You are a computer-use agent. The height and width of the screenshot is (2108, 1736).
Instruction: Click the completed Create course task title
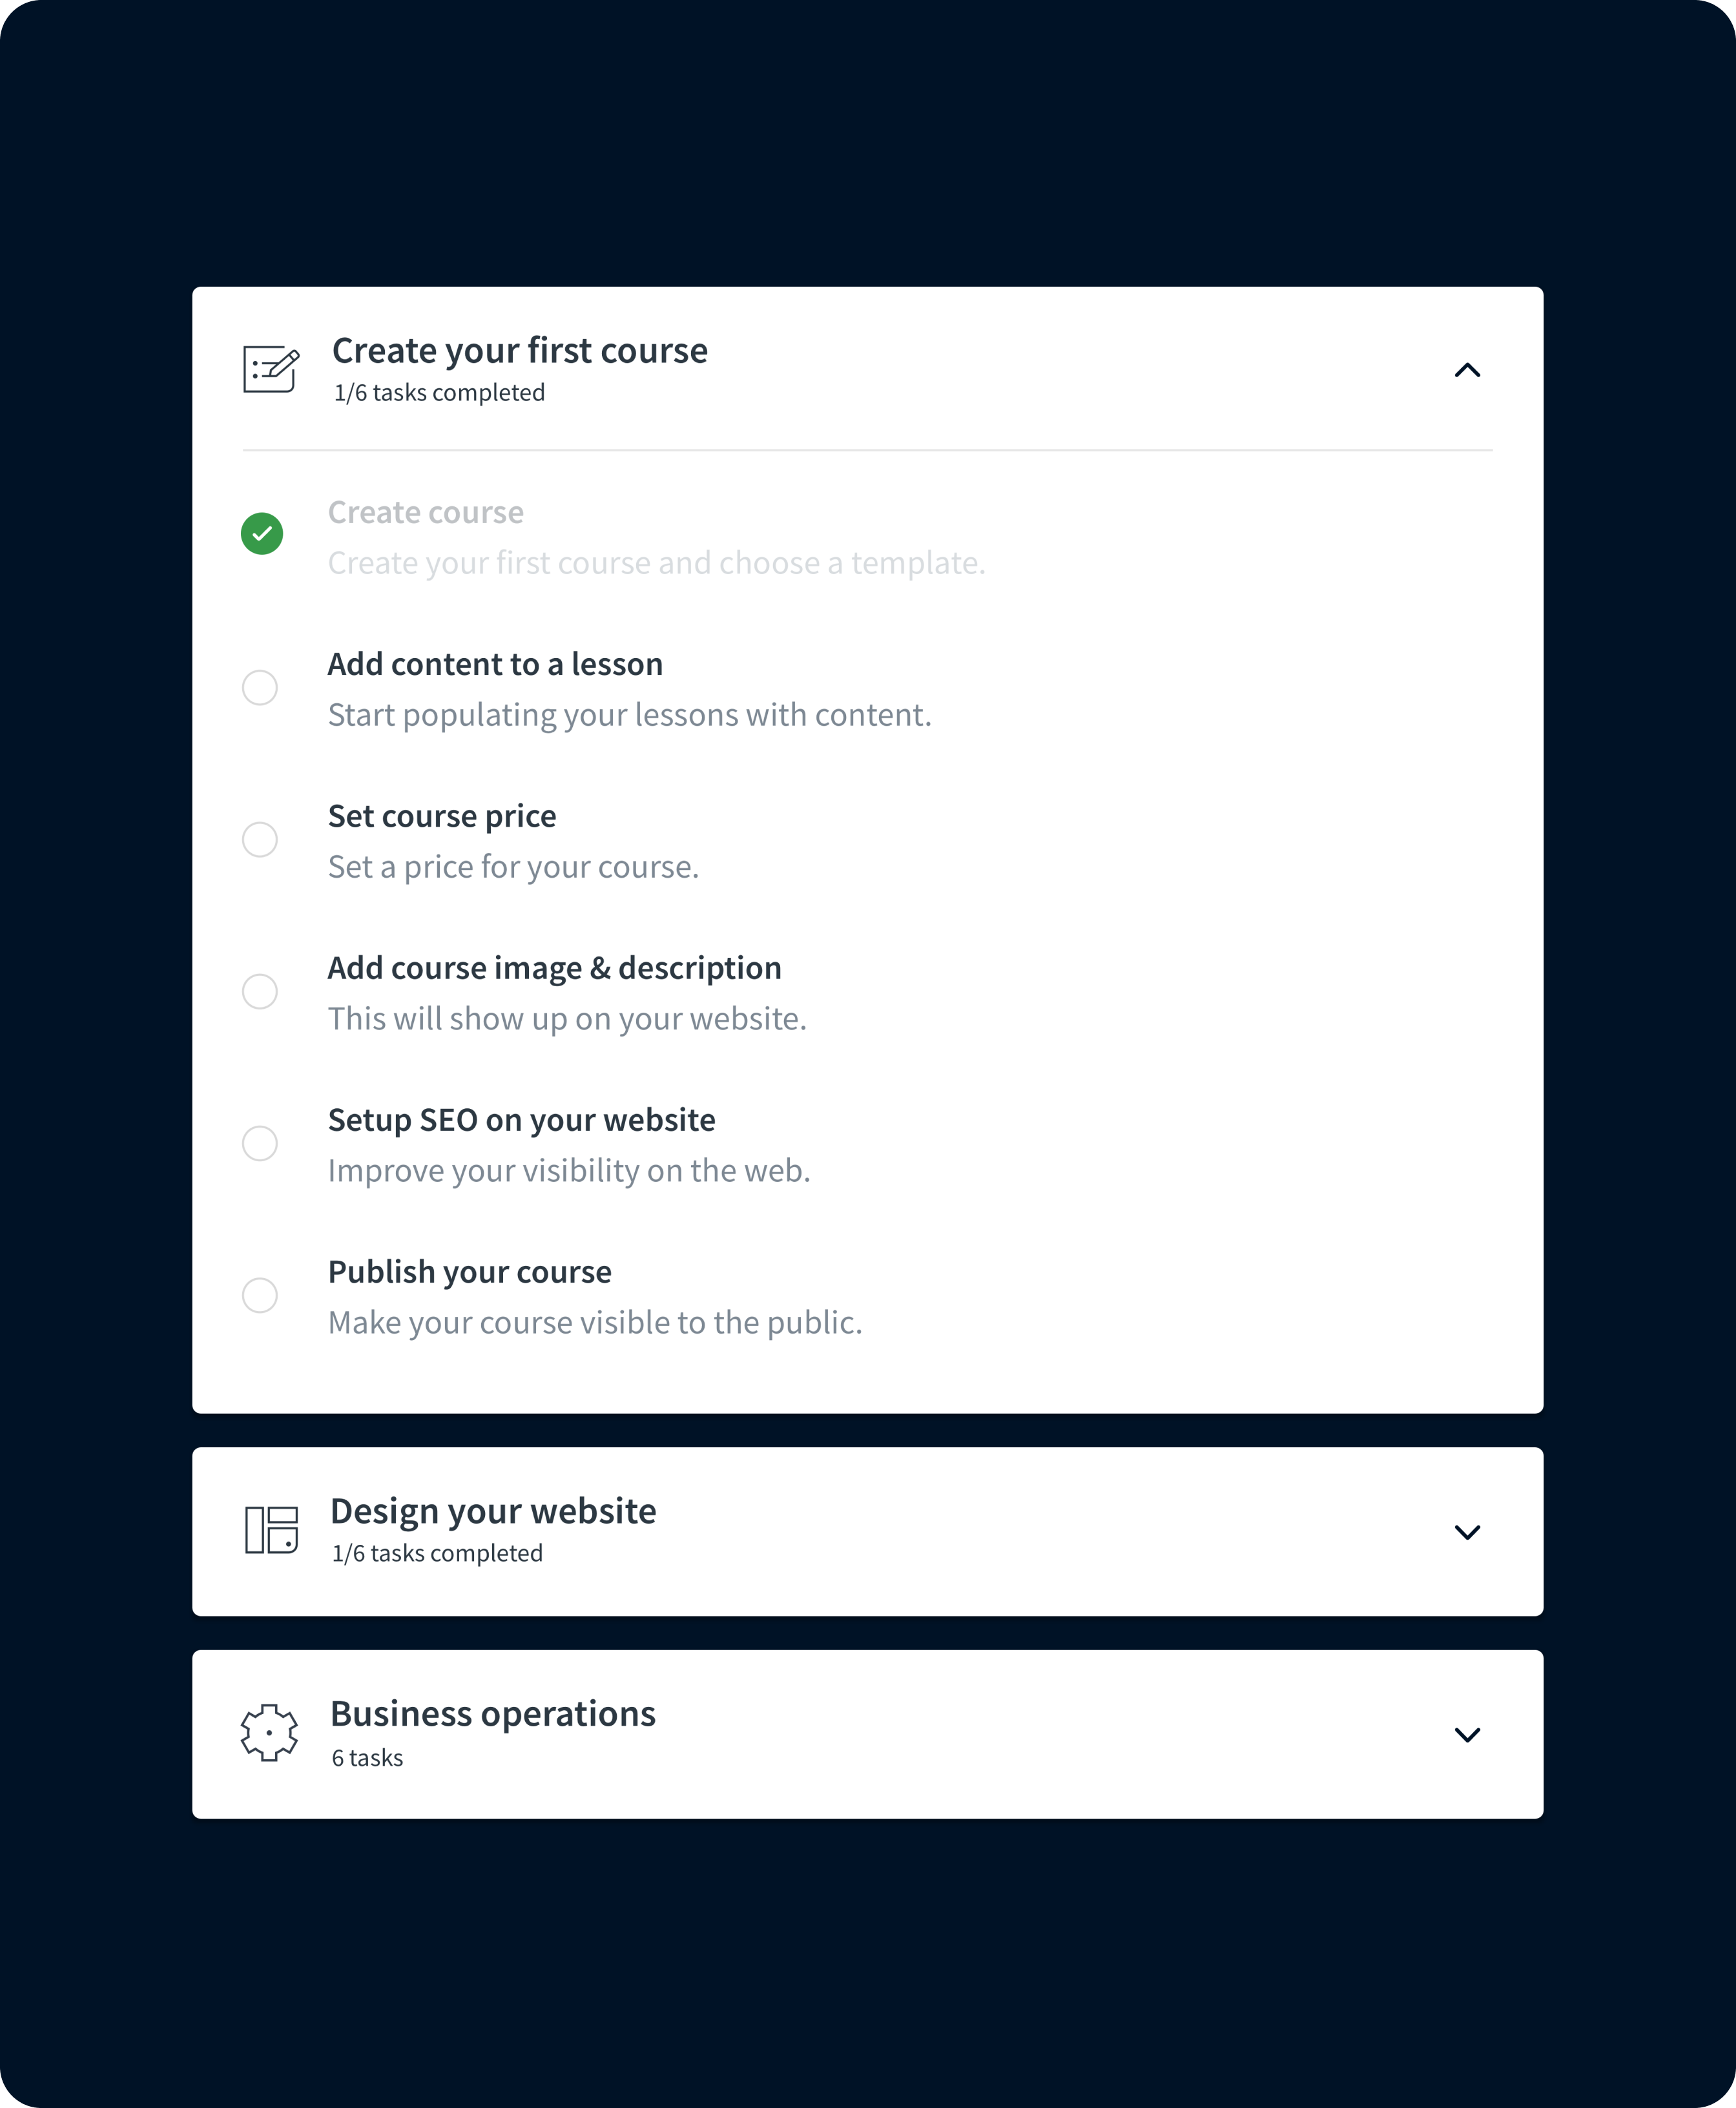(425, 512)
